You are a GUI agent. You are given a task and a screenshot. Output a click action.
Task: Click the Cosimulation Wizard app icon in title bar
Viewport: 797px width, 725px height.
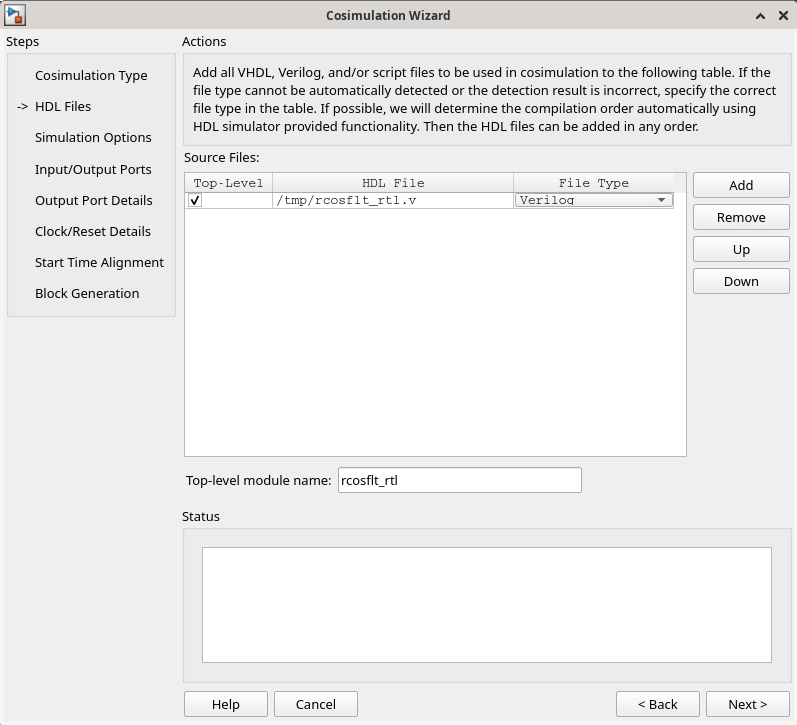tap(15, 15)
